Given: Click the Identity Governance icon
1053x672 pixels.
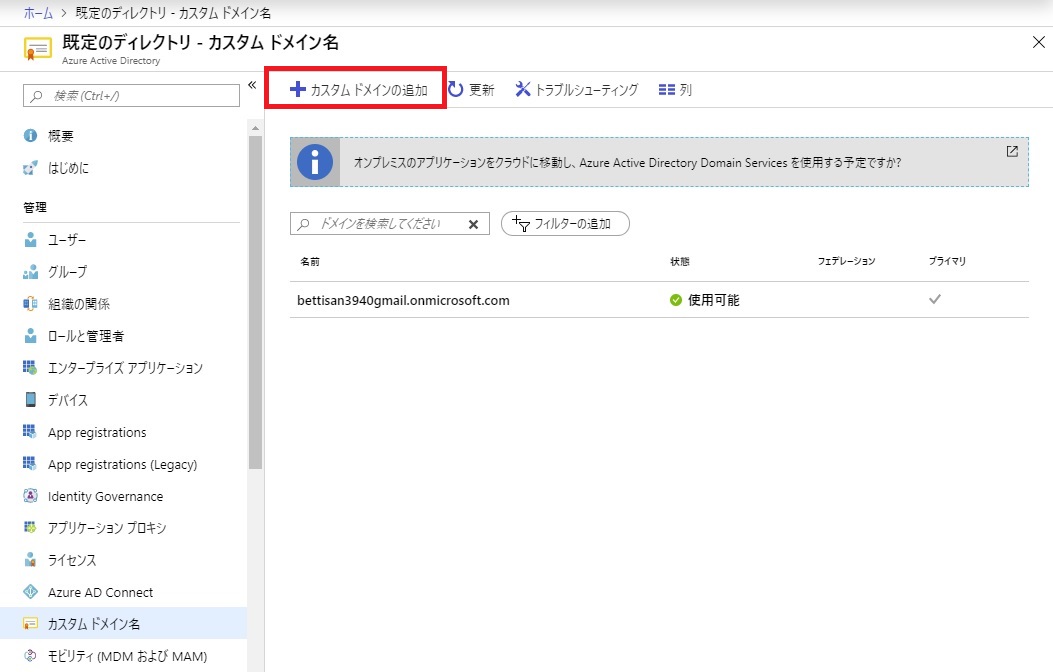Looking at the screenshot, I should (30, 496).
